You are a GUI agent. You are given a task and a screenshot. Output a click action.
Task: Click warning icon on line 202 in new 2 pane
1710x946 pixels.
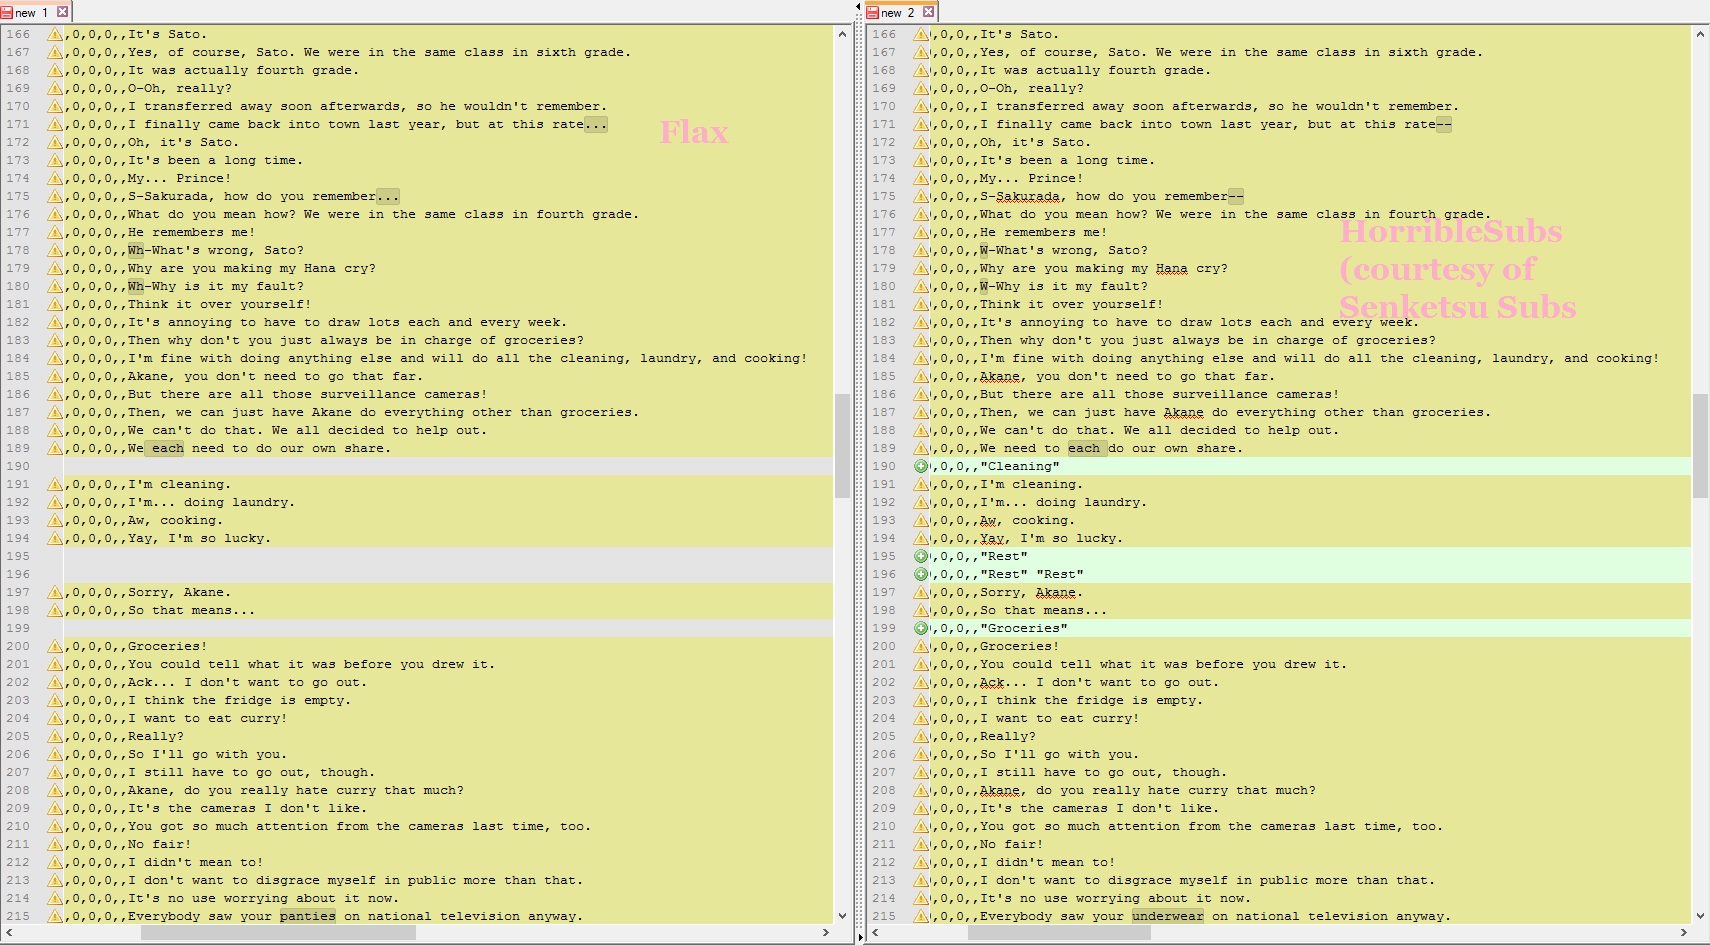921,682
